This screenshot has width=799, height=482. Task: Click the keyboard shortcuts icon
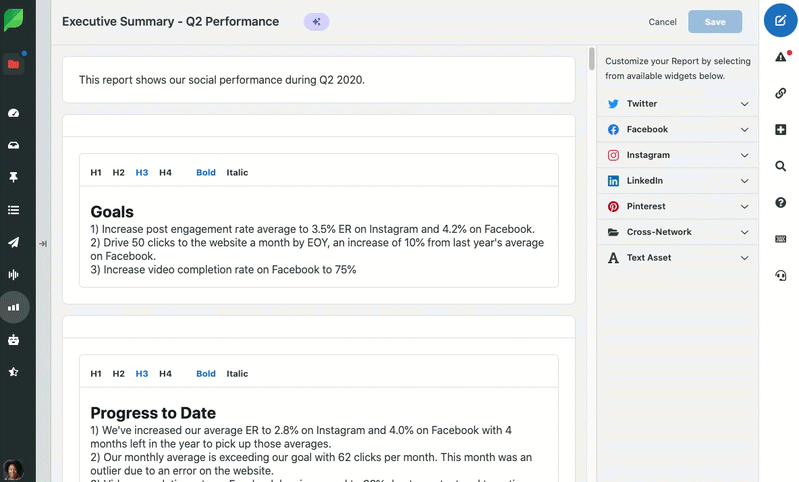(780, 239)
